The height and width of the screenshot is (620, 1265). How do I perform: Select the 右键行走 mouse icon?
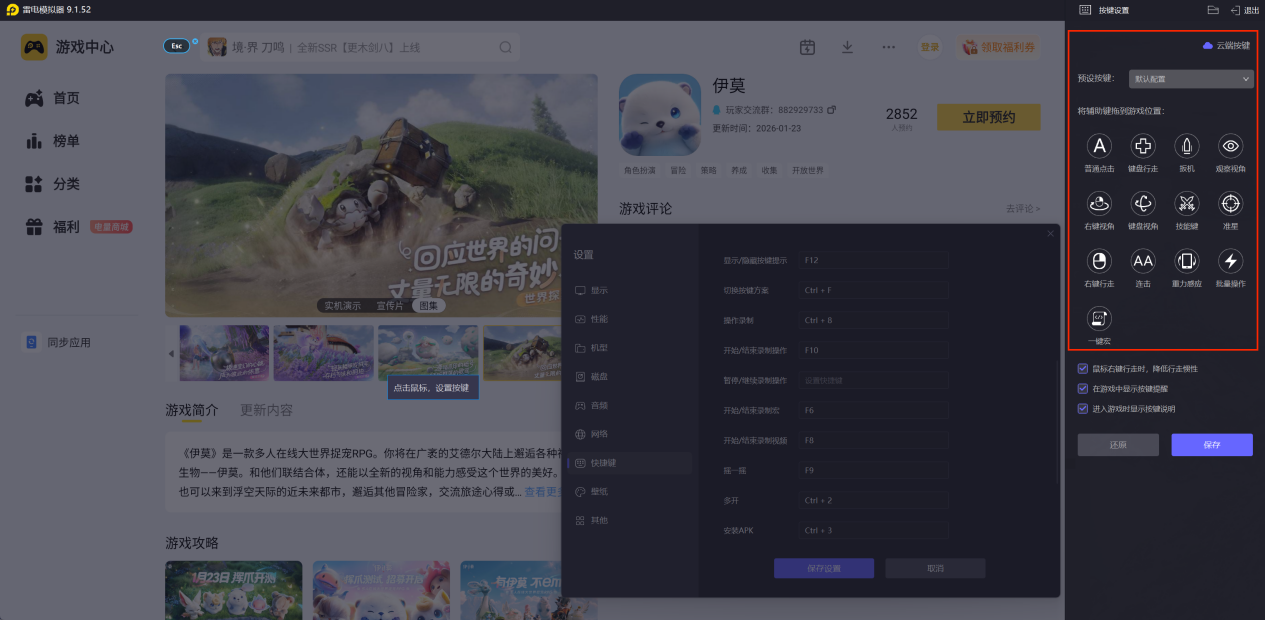tap(1099, 262)
